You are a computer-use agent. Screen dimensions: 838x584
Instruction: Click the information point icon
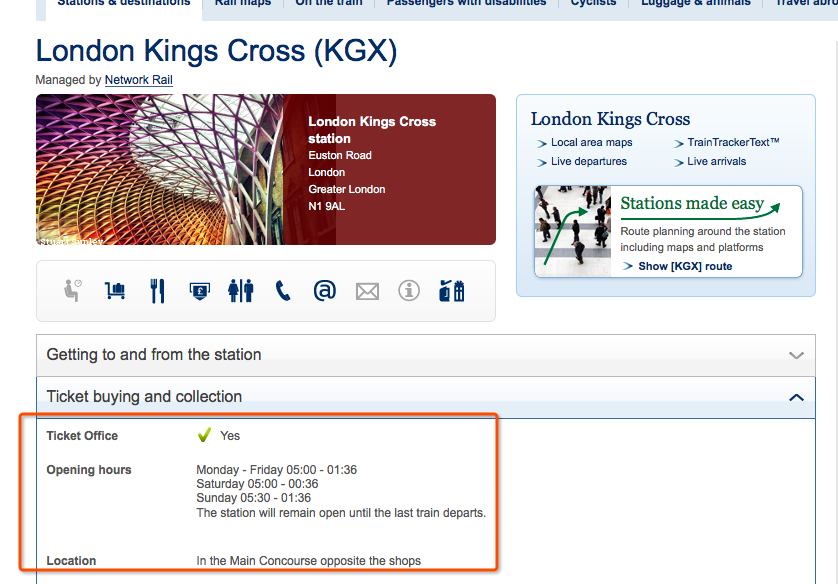(x=409, y=291)
